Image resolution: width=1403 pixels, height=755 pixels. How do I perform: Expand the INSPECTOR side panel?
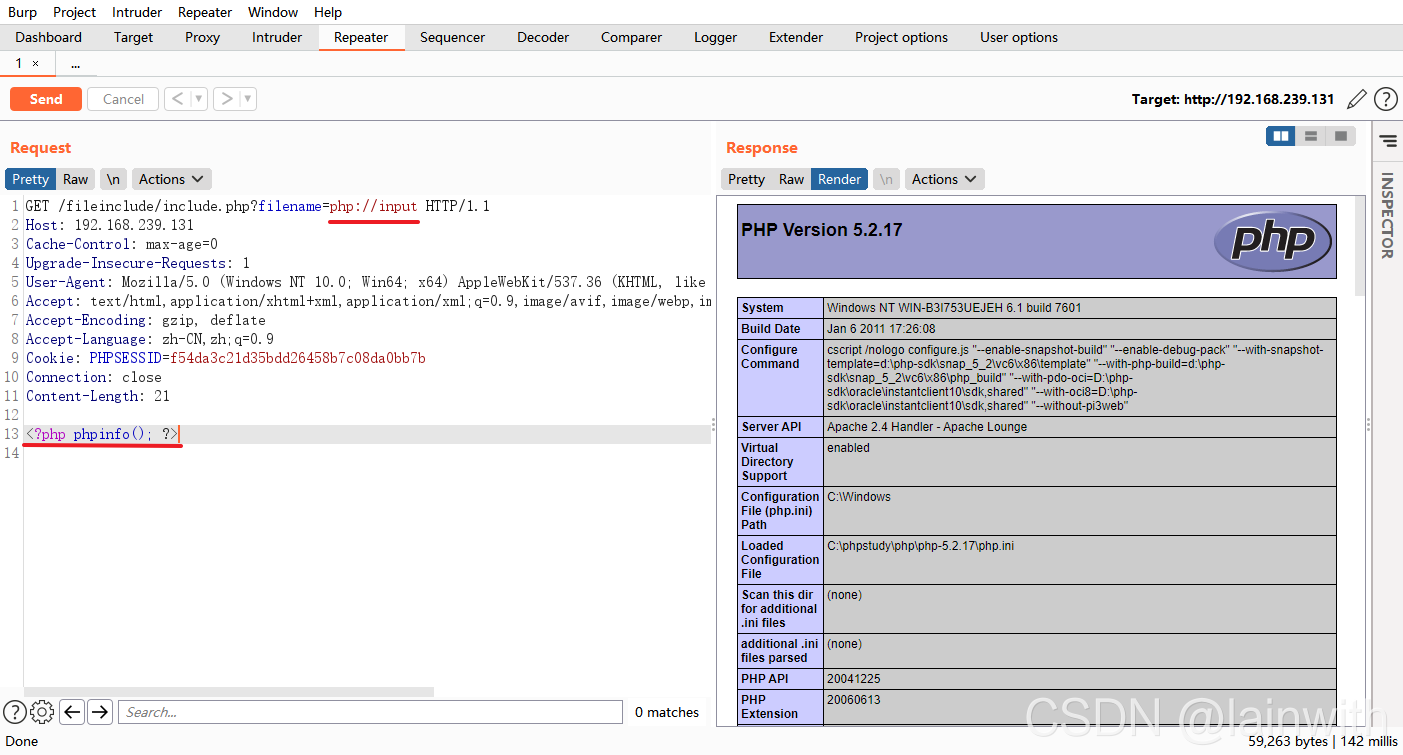click(x=1387, y=215)
